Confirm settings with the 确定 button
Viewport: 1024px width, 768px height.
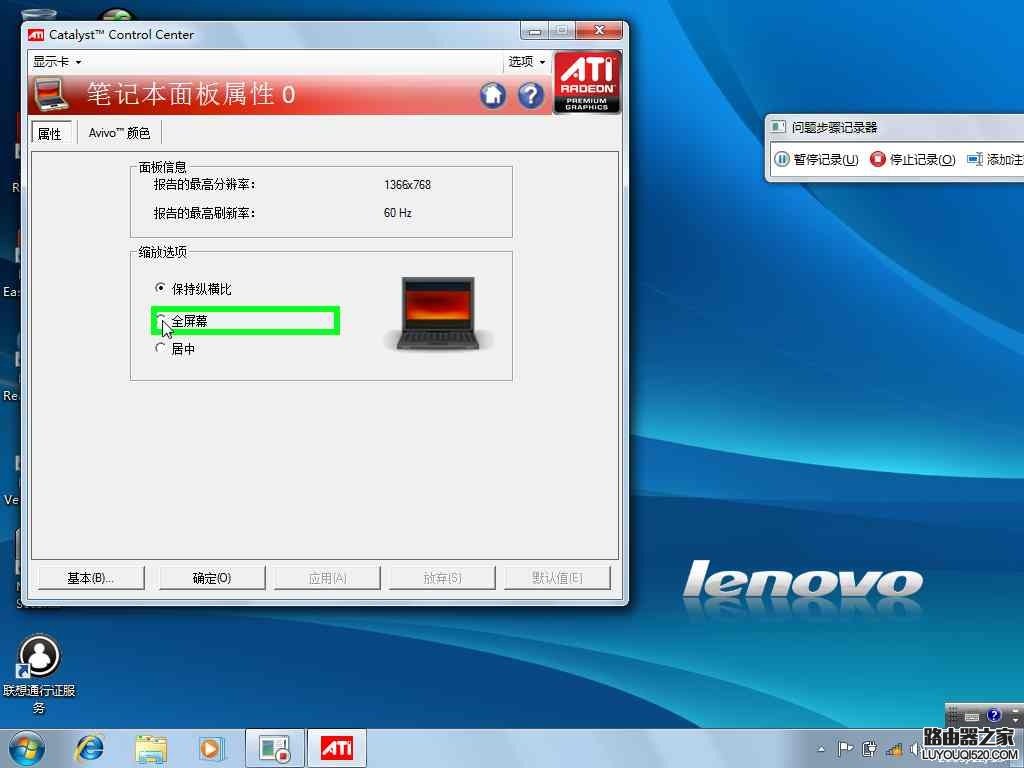point(211,577)
